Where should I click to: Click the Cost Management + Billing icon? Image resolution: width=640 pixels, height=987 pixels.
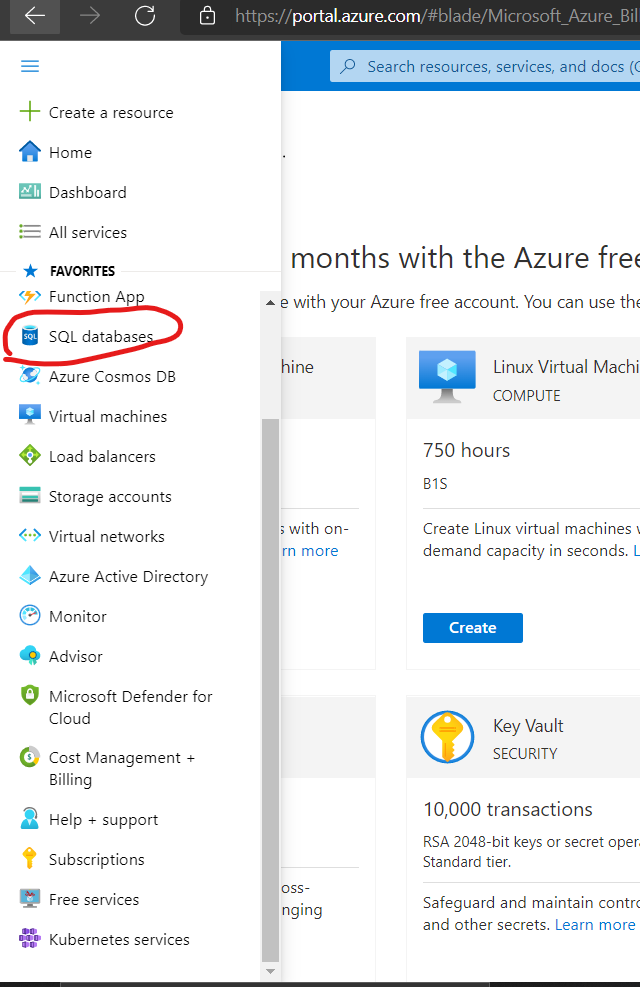pos(30,756)
